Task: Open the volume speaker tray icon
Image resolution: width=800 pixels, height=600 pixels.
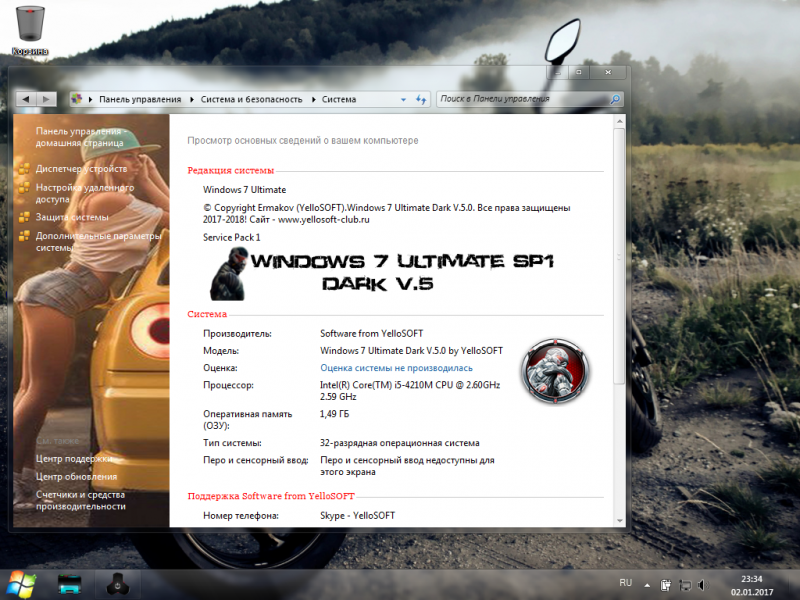Action: click(704, 585)
